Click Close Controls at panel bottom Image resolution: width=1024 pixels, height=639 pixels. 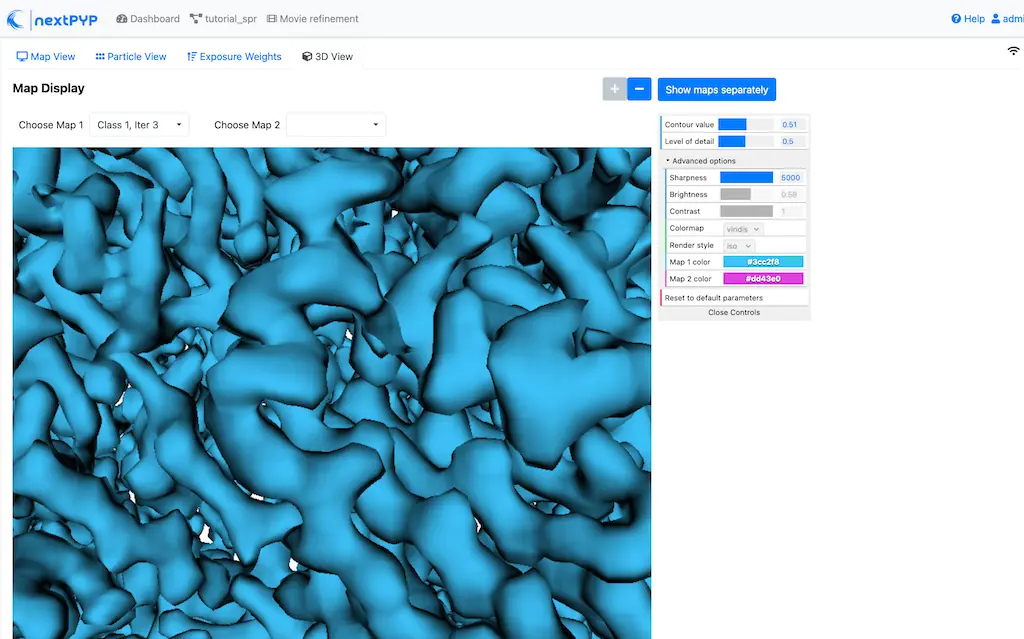tap(734, 313)
